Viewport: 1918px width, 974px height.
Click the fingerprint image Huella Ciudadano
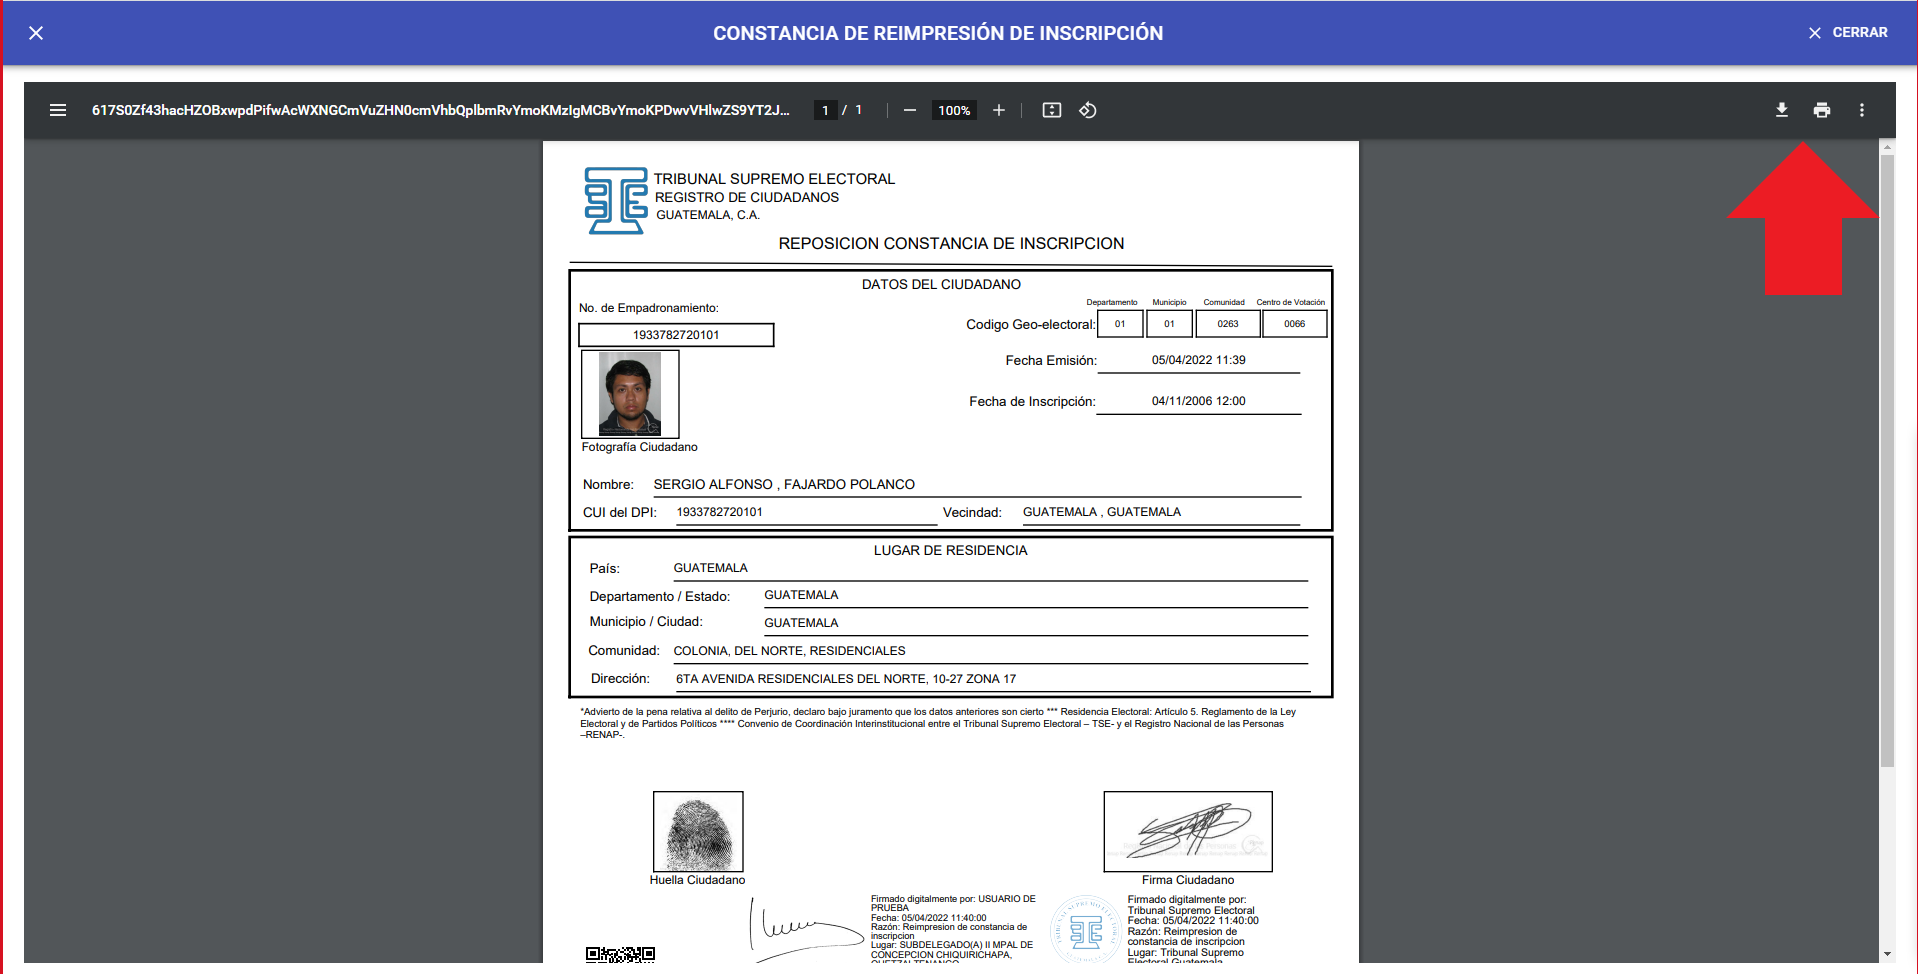698,832
